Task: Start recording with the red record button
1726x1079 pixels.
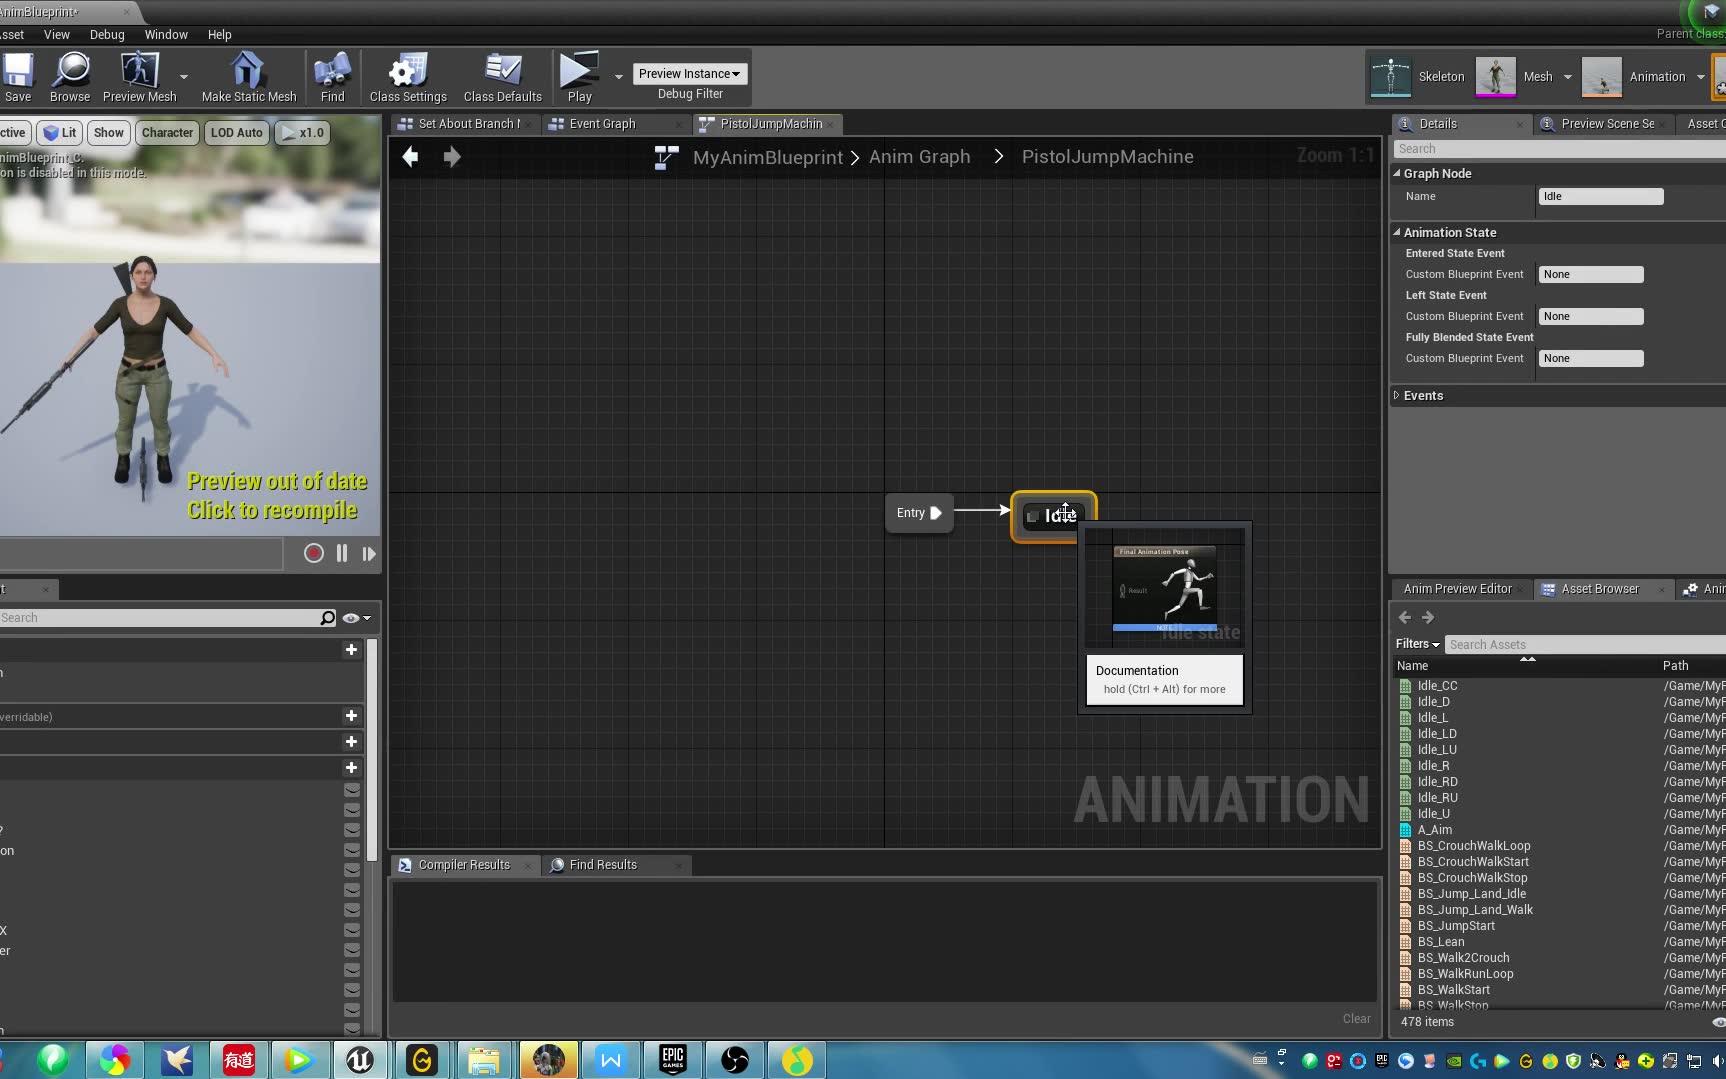Action: pos(313,553)
